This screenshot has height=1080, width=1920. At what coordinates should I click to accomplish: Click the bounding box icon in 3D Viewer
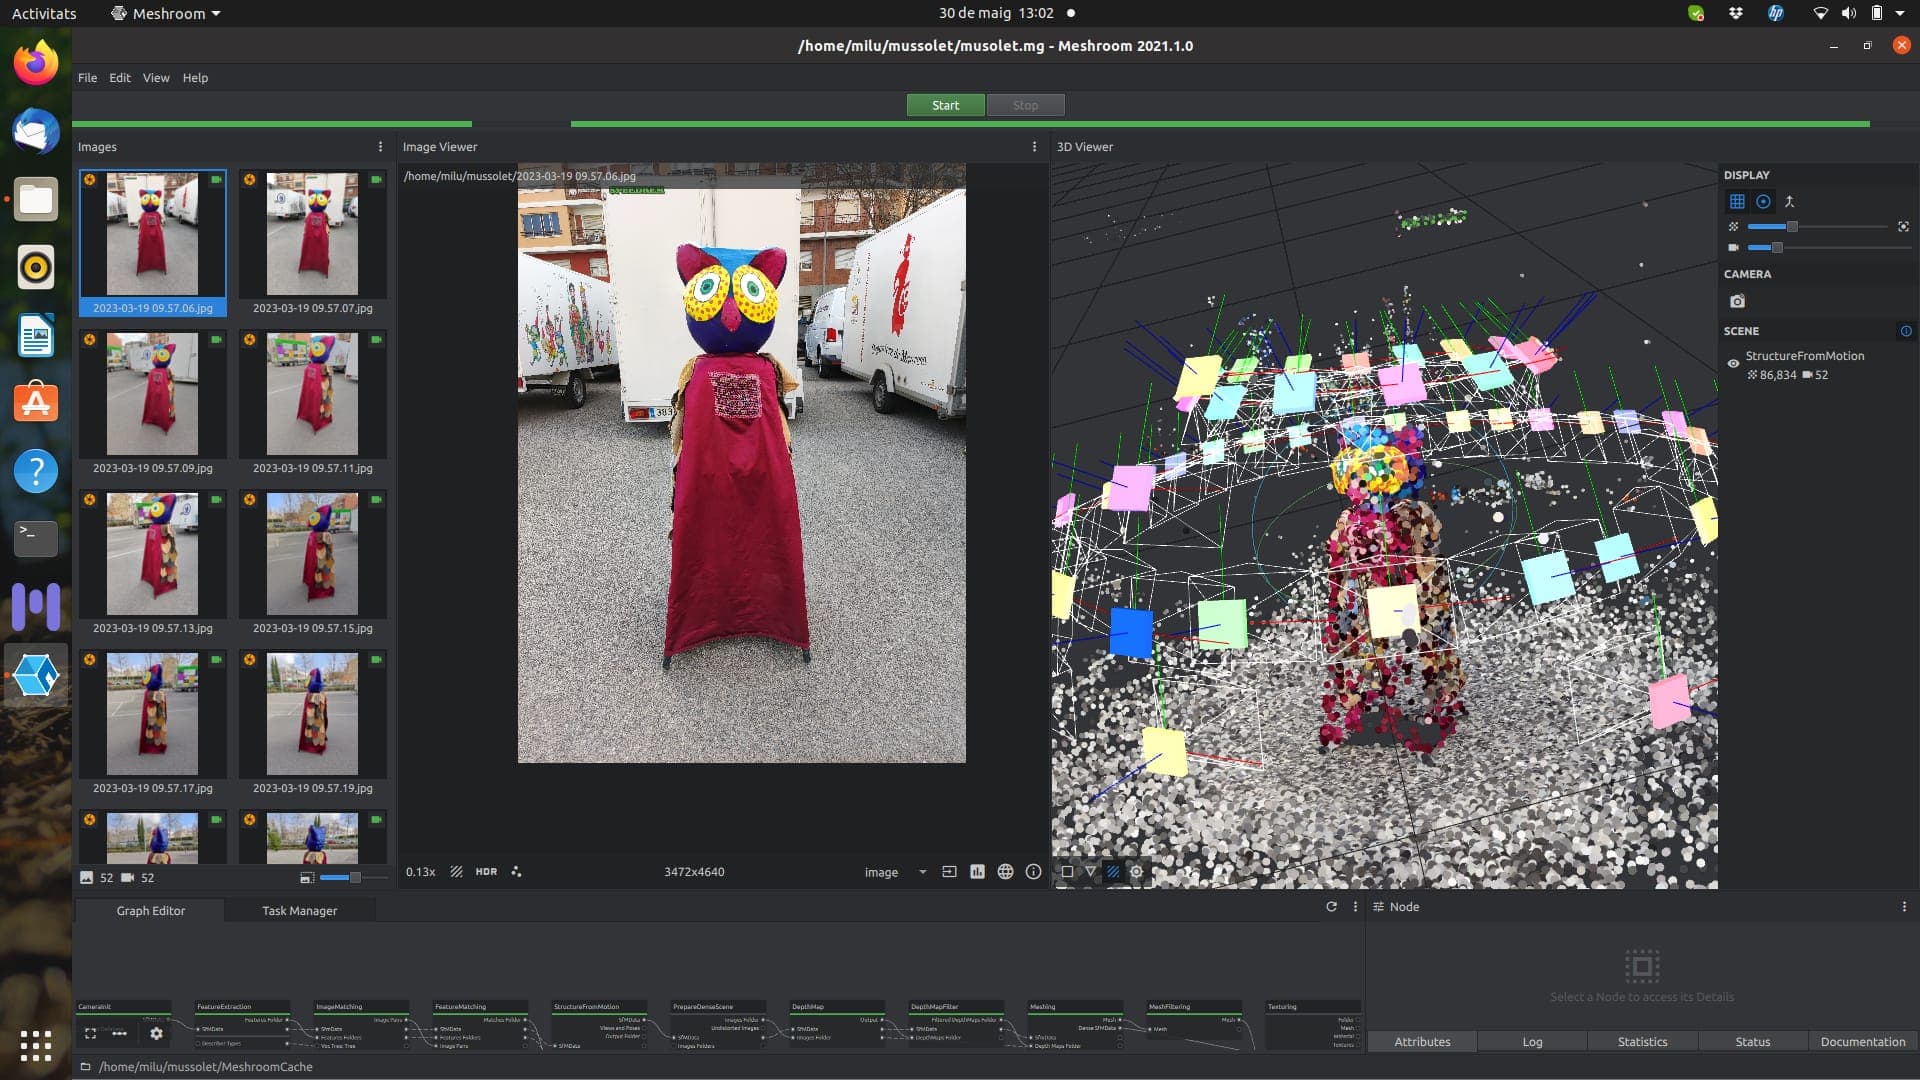point(1067,872)
